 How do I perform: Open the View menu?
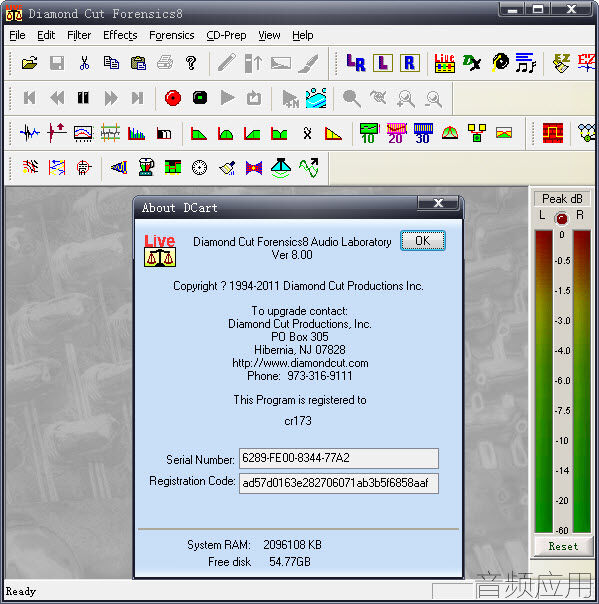click(x=269, y=35)
